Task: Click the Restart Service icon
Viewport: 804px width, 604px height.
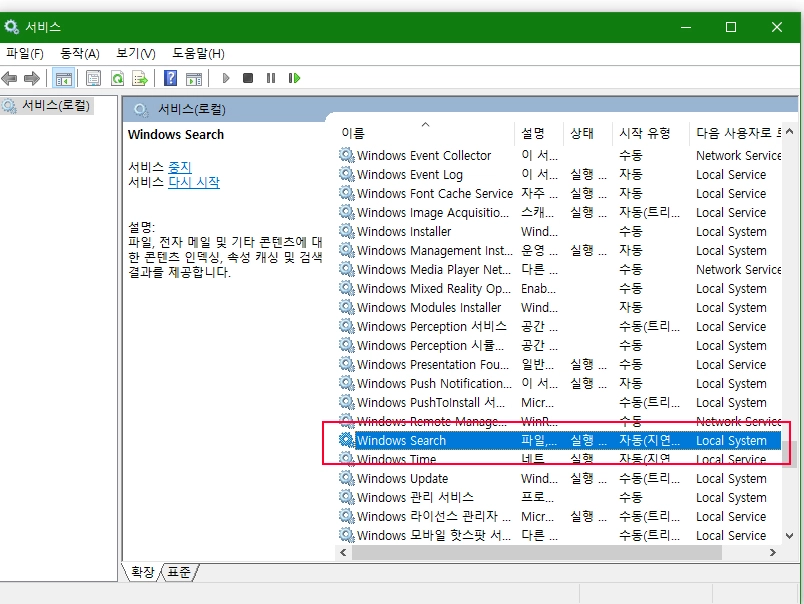Action: pos(294,78)
